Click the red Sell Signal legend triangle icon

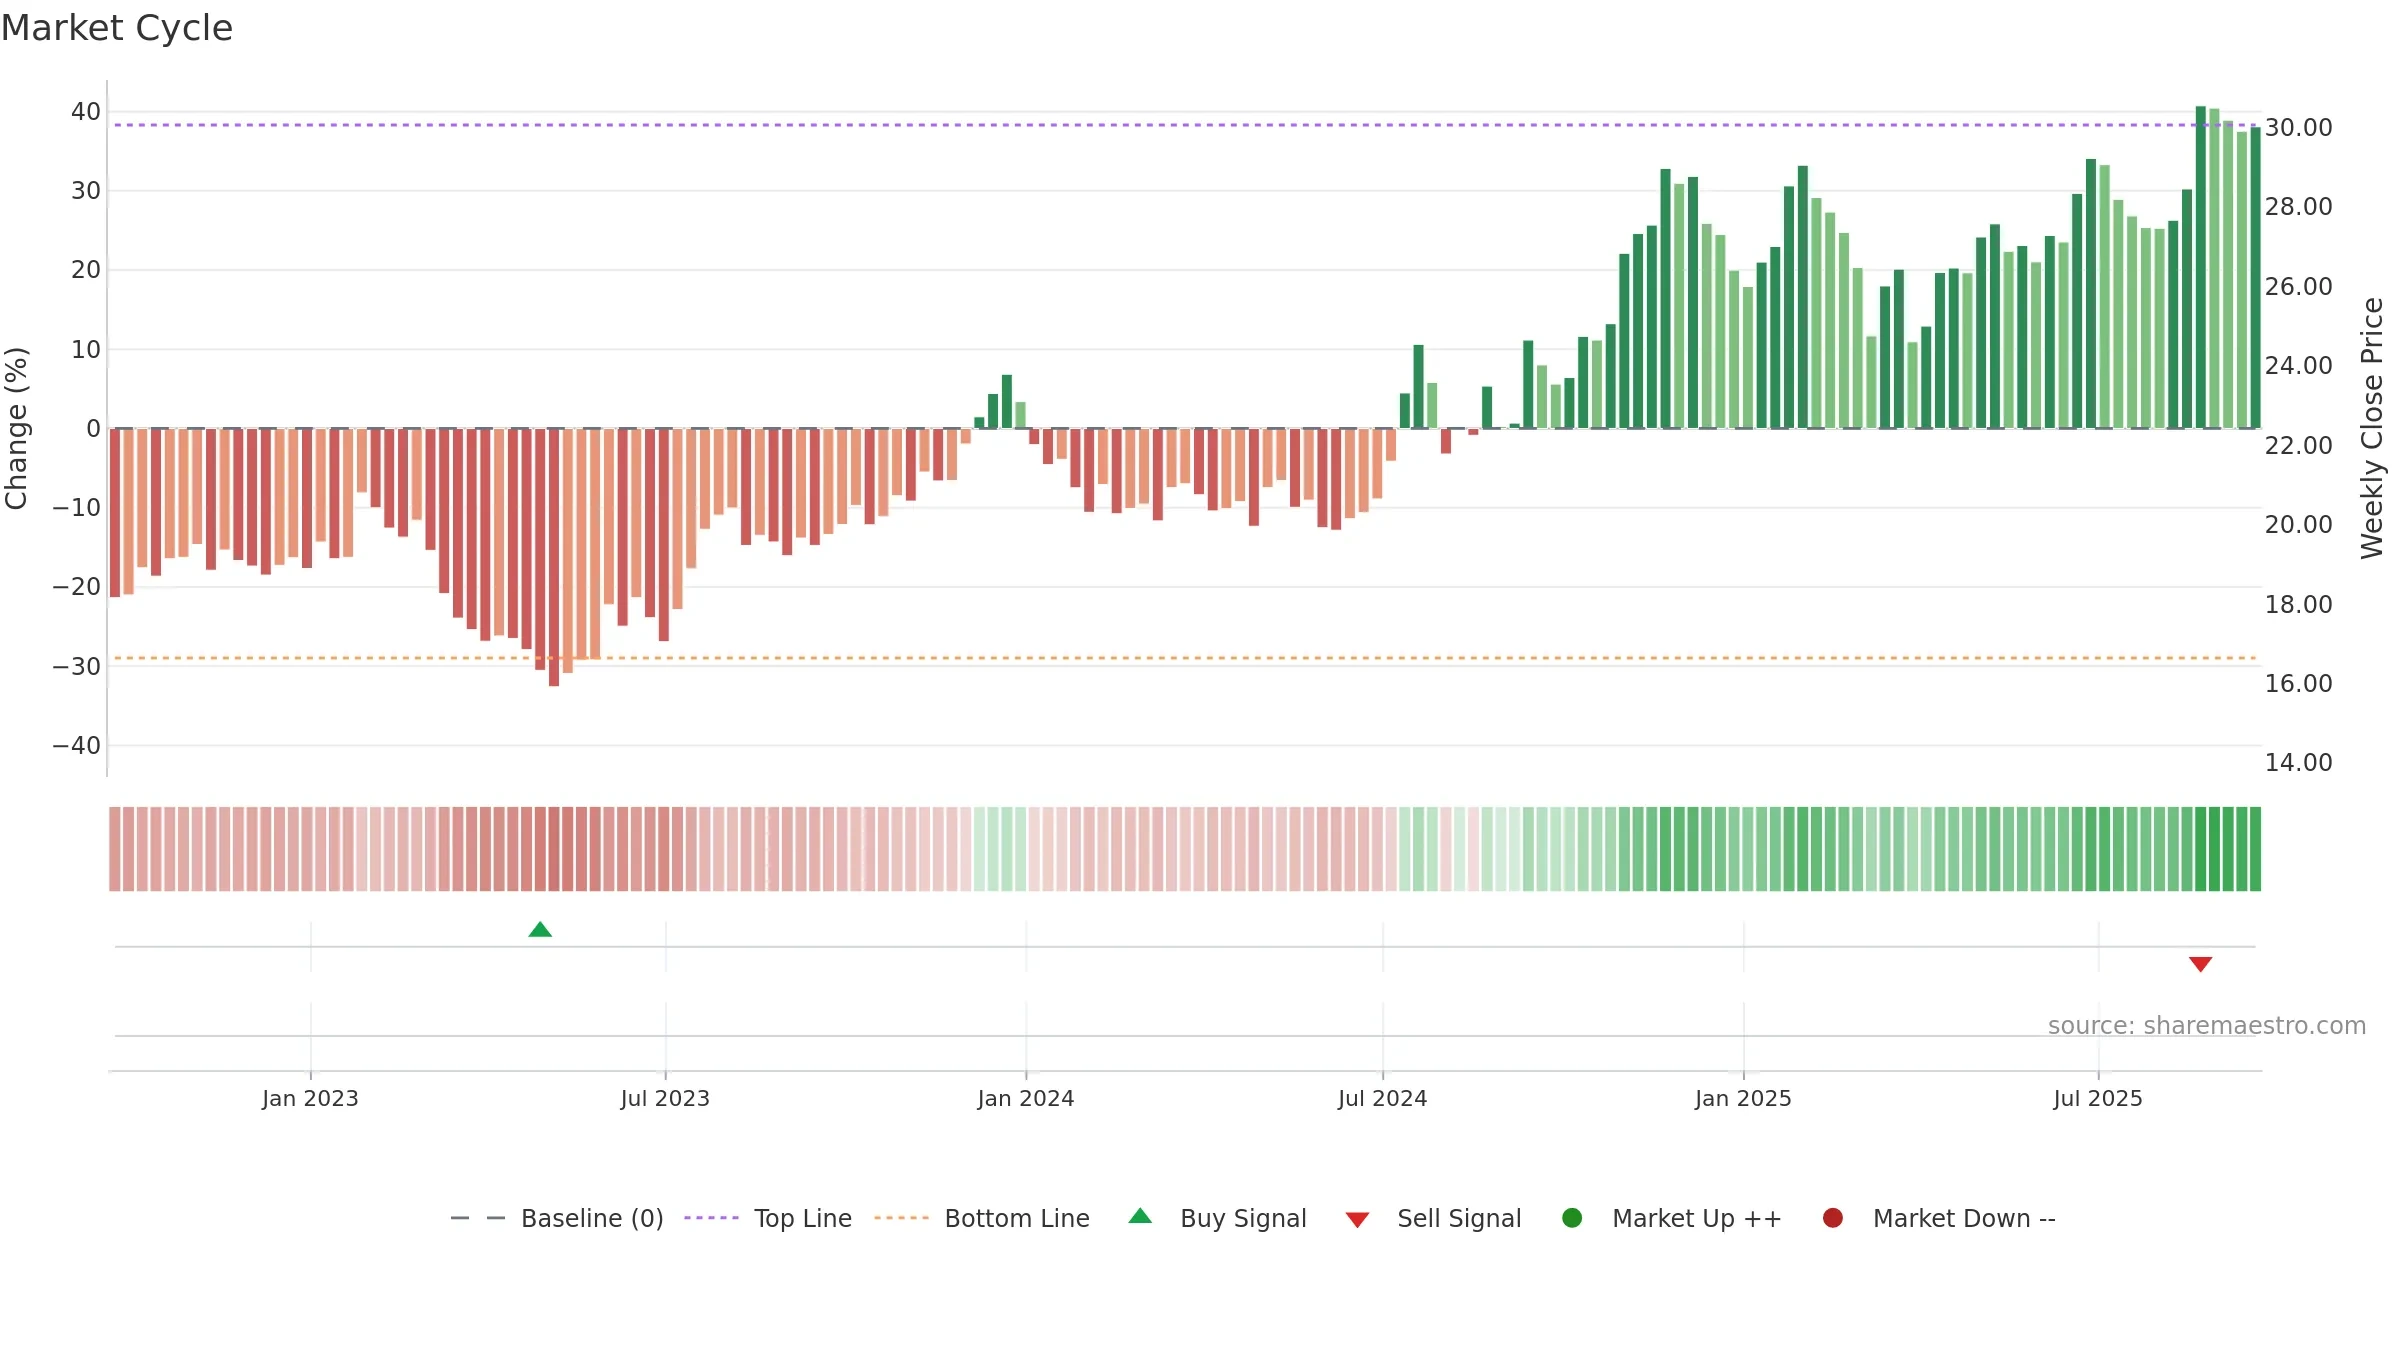click(1357, 1220)
